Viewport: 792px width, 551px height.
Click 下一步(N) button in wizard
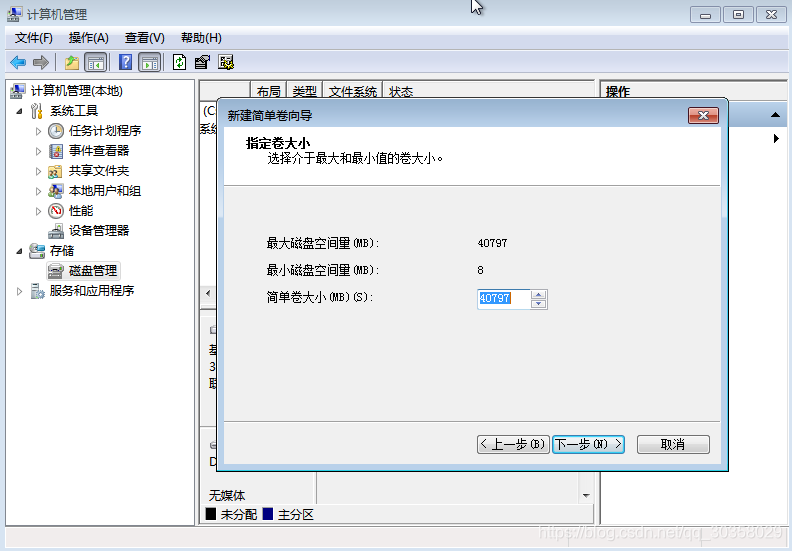588,444
